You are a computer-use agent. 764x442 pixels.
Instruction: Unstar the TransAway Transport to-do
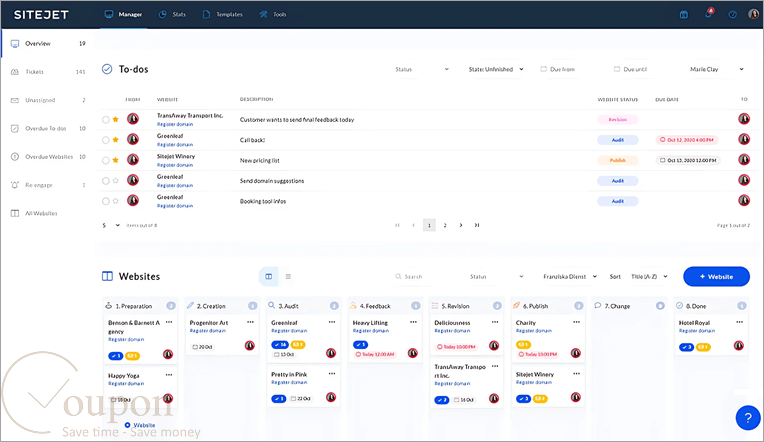pos(115,119)
